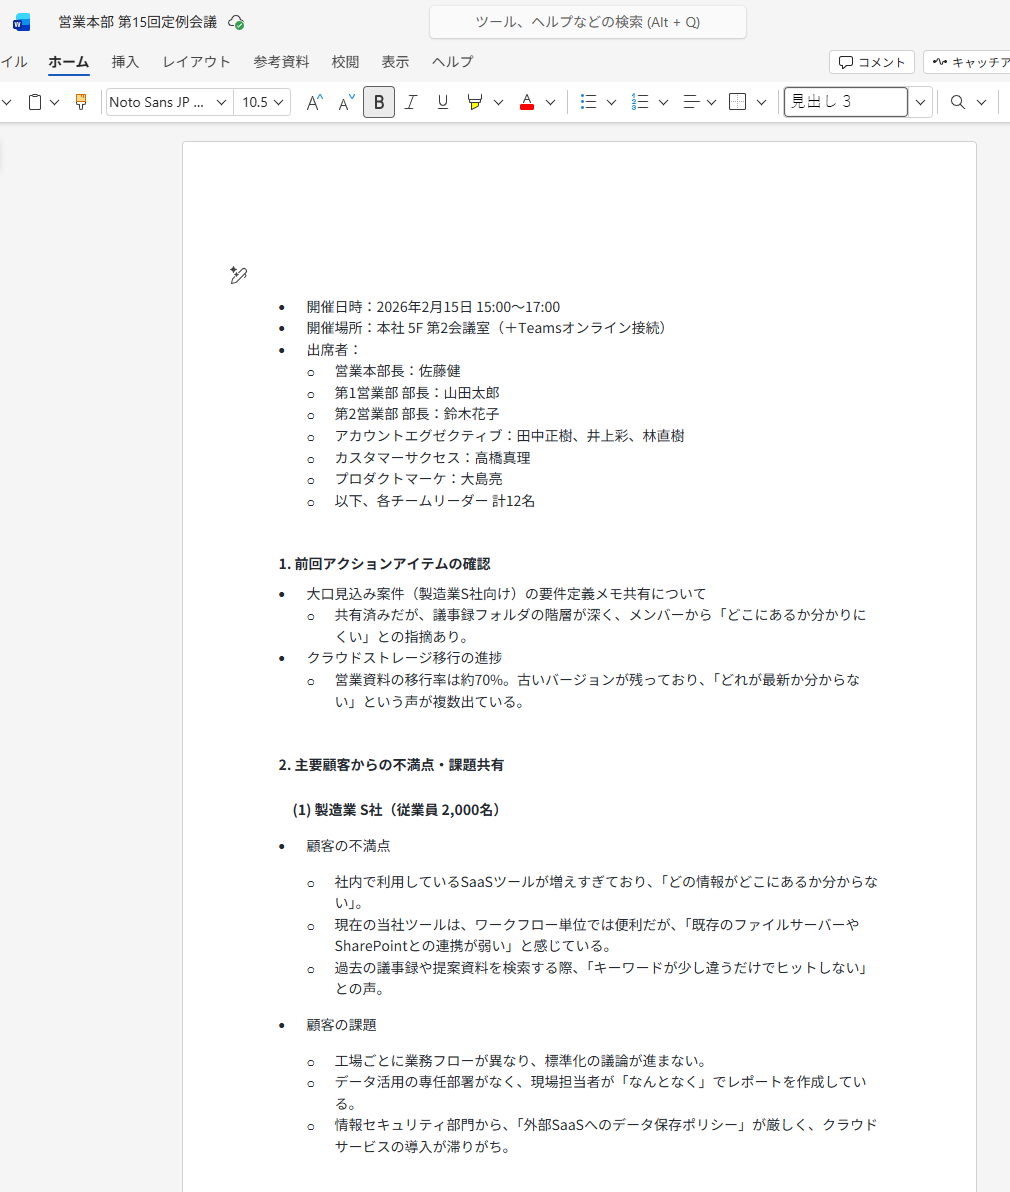Expand the 見出し 3 styles gallery arrow

click(920, 102)
